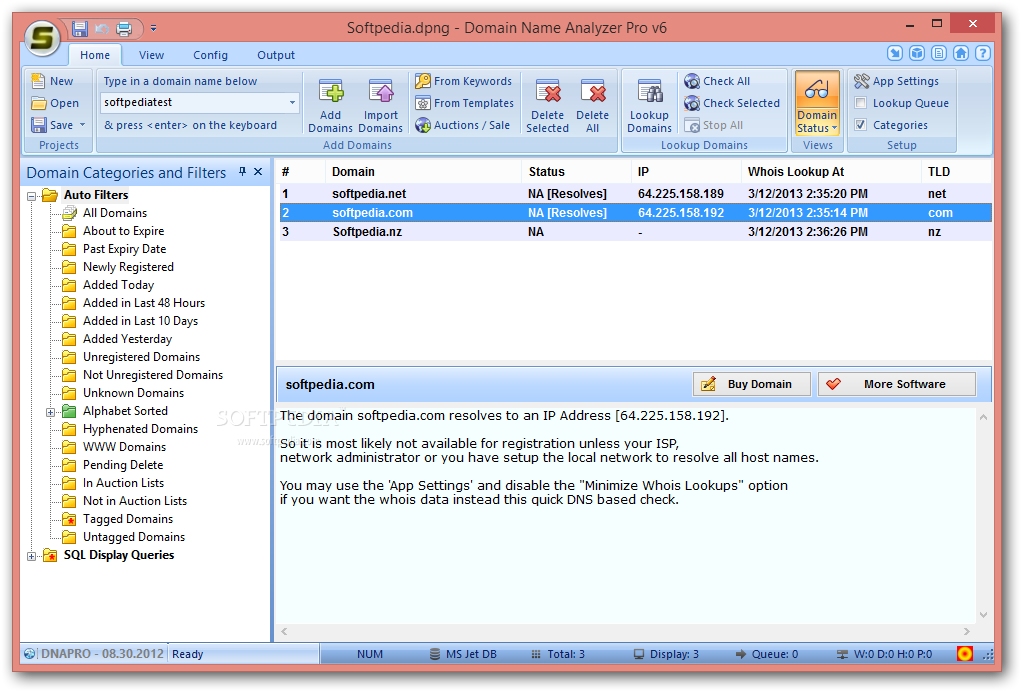1022x692 pixels.
Task: Click the home icon in ribbon corner
Action: tap(961, 53)
